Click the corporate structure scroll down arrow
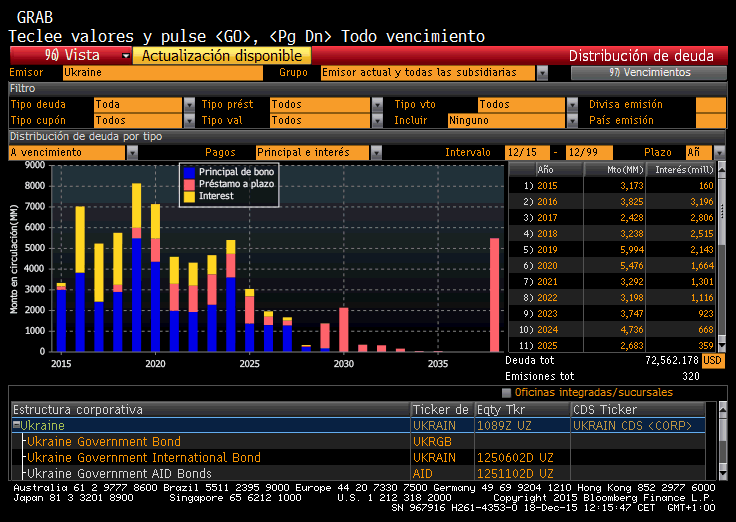Image resolution: width=736 pixels, height=522 pixels. (723, 475)
